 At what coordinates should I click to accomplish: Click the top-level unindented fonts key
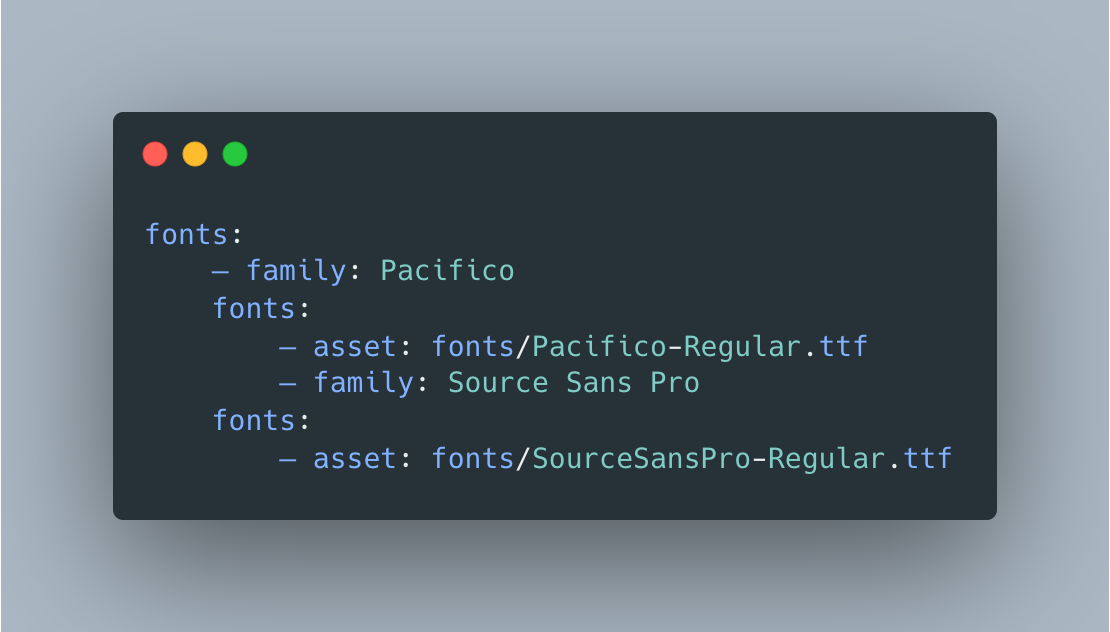coord(186,234)
